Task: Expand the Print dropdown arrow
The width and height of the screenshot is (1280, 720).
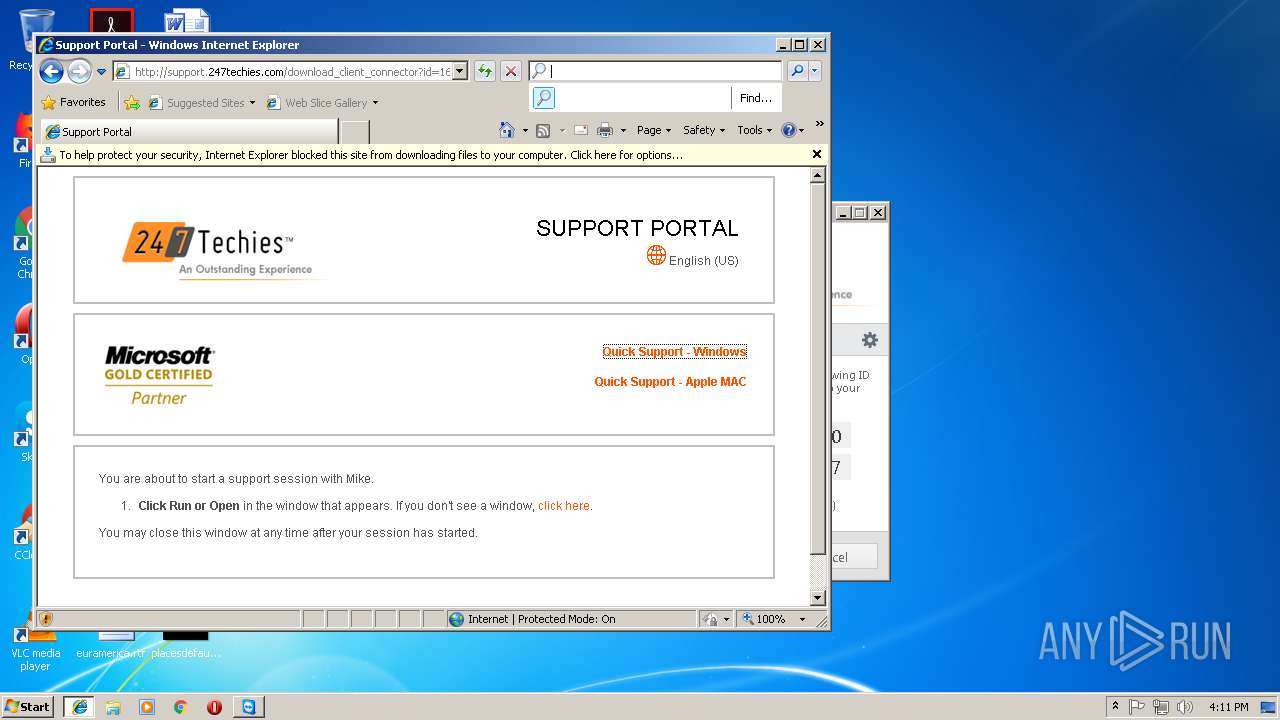Action: (623, 130)
